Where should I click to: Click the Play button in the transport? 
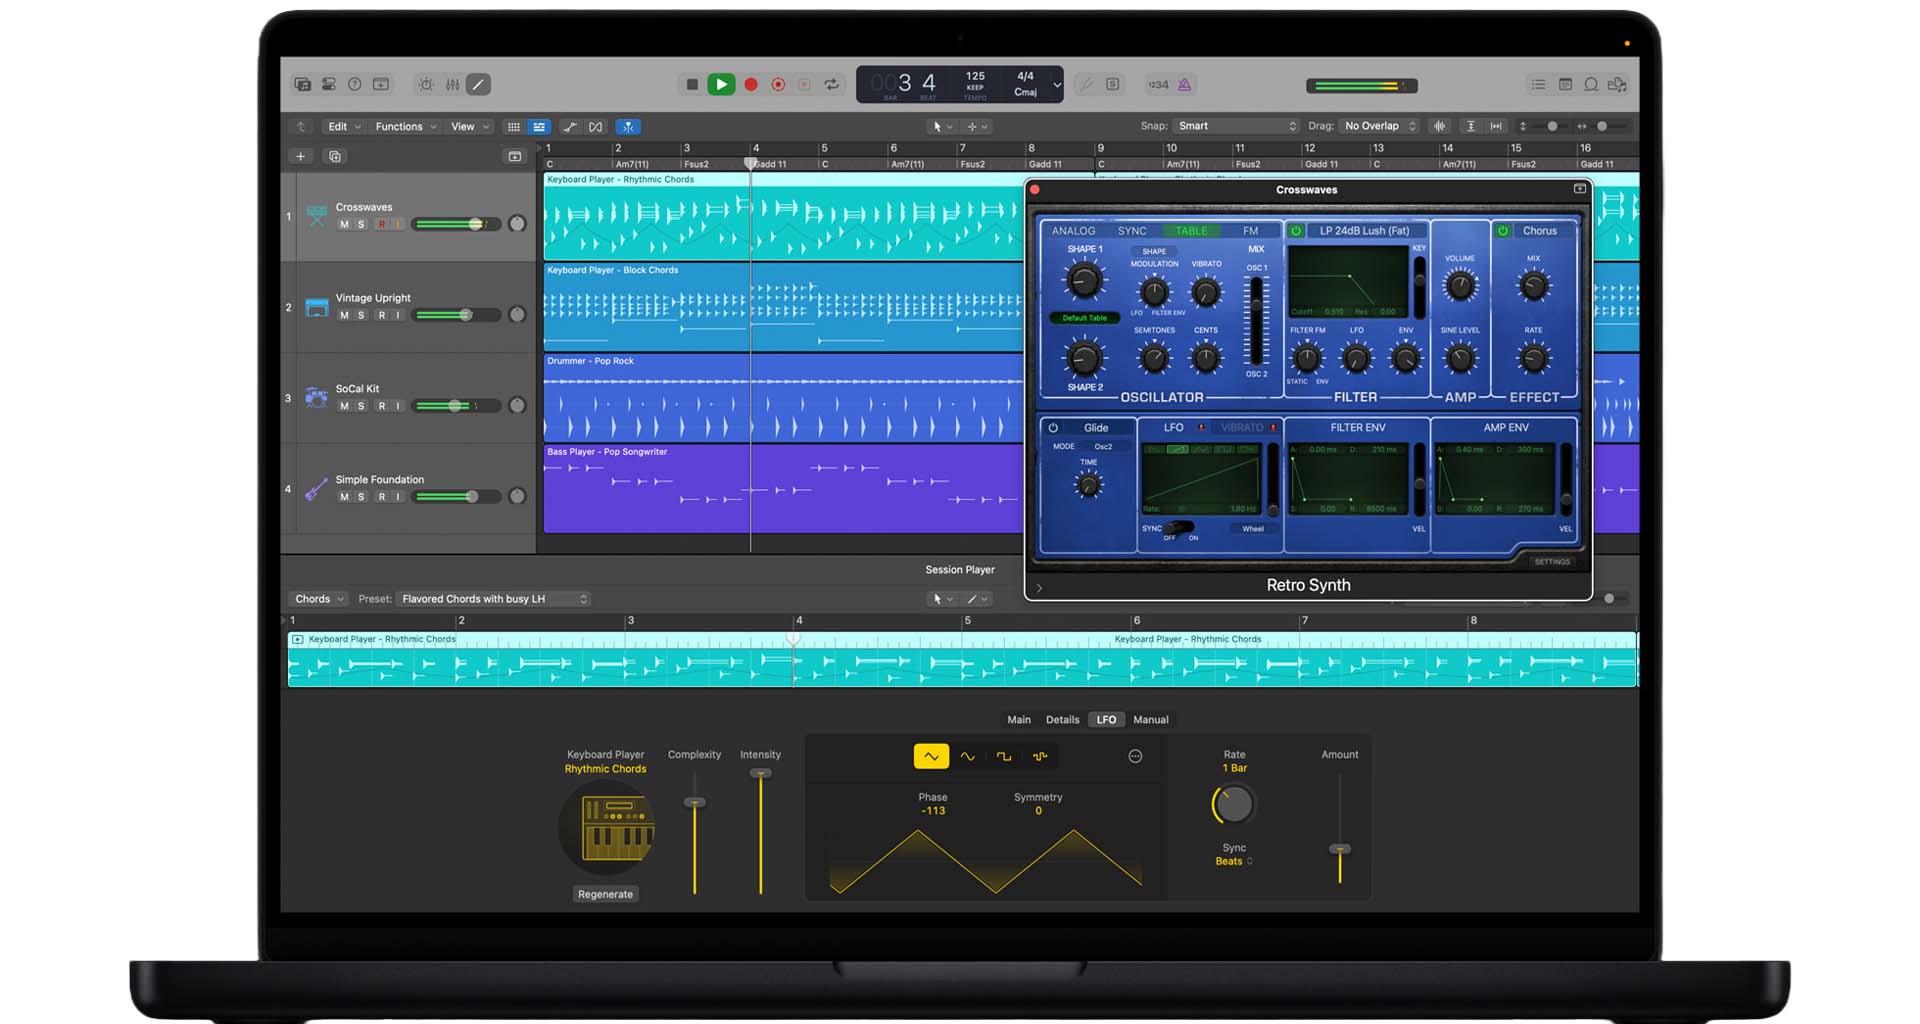(720, 85)
